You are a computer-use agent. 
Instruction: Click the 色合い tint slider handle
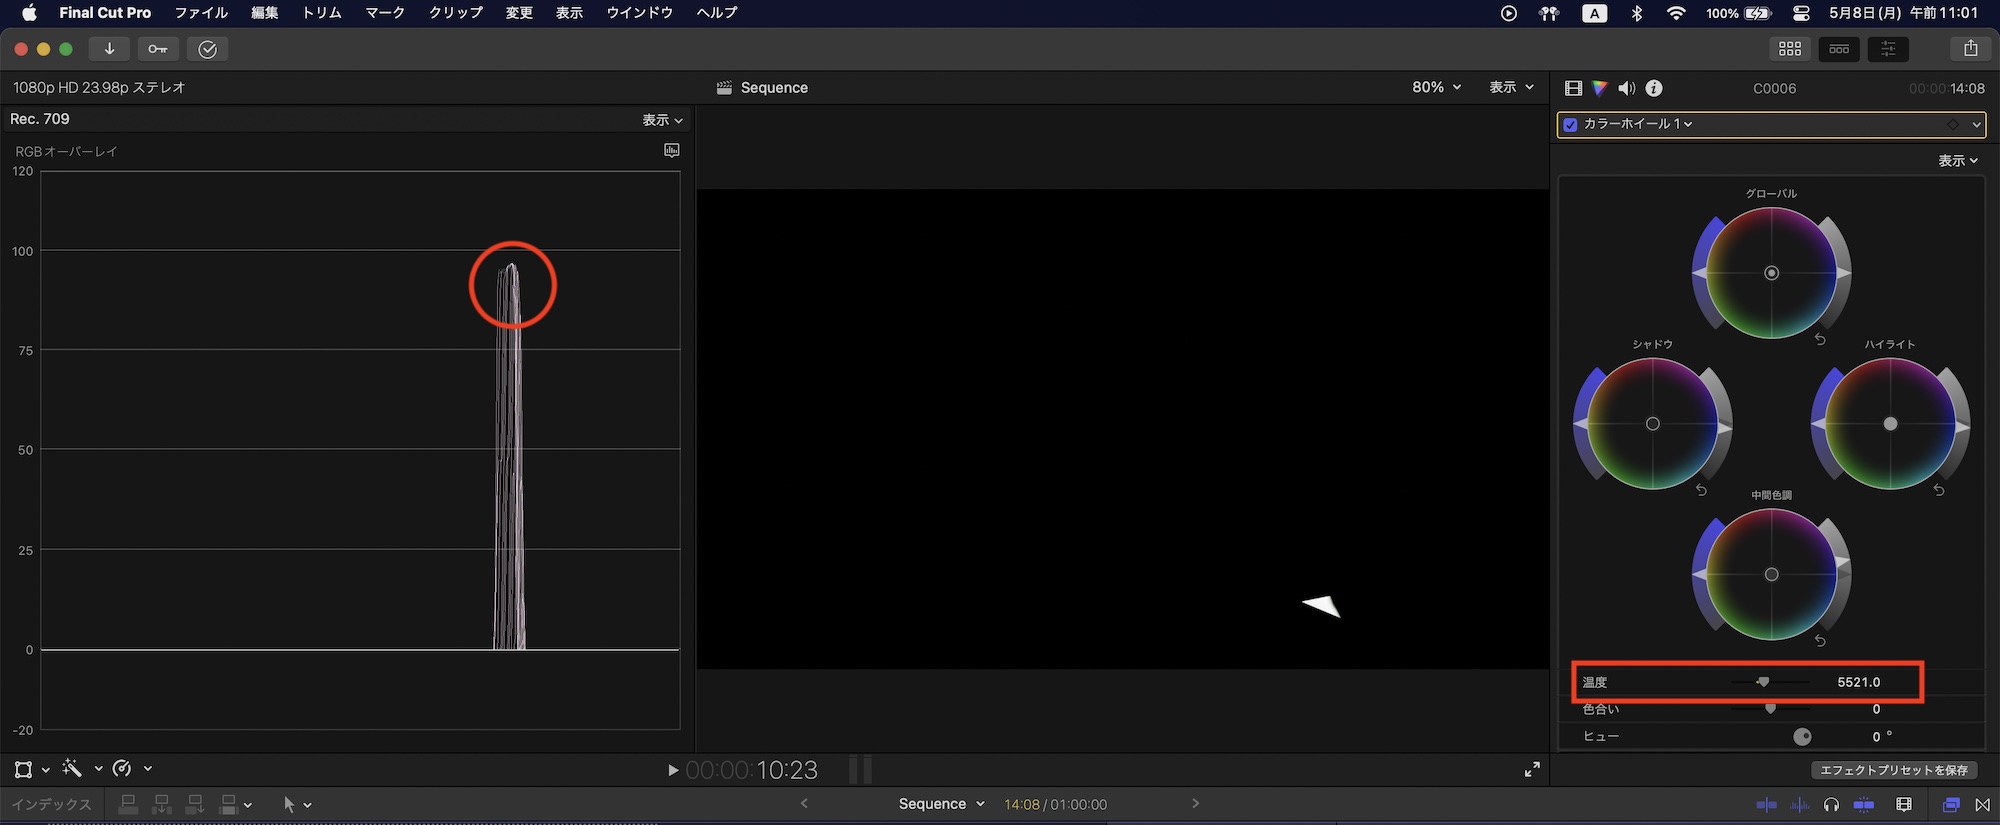coord(1770,709)
